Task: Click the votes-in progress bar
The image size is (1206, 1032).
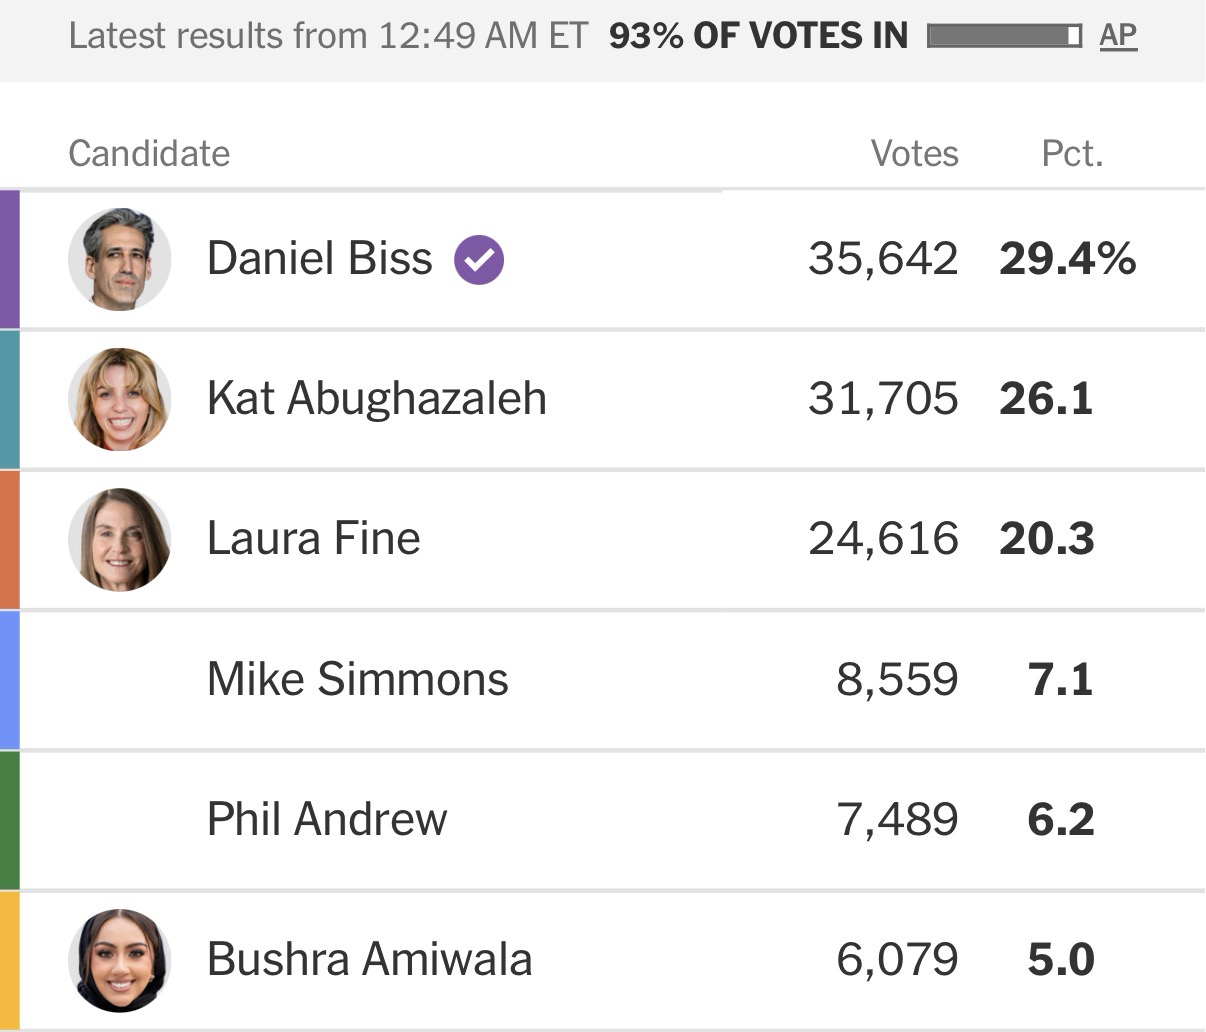Action: 1004,37
